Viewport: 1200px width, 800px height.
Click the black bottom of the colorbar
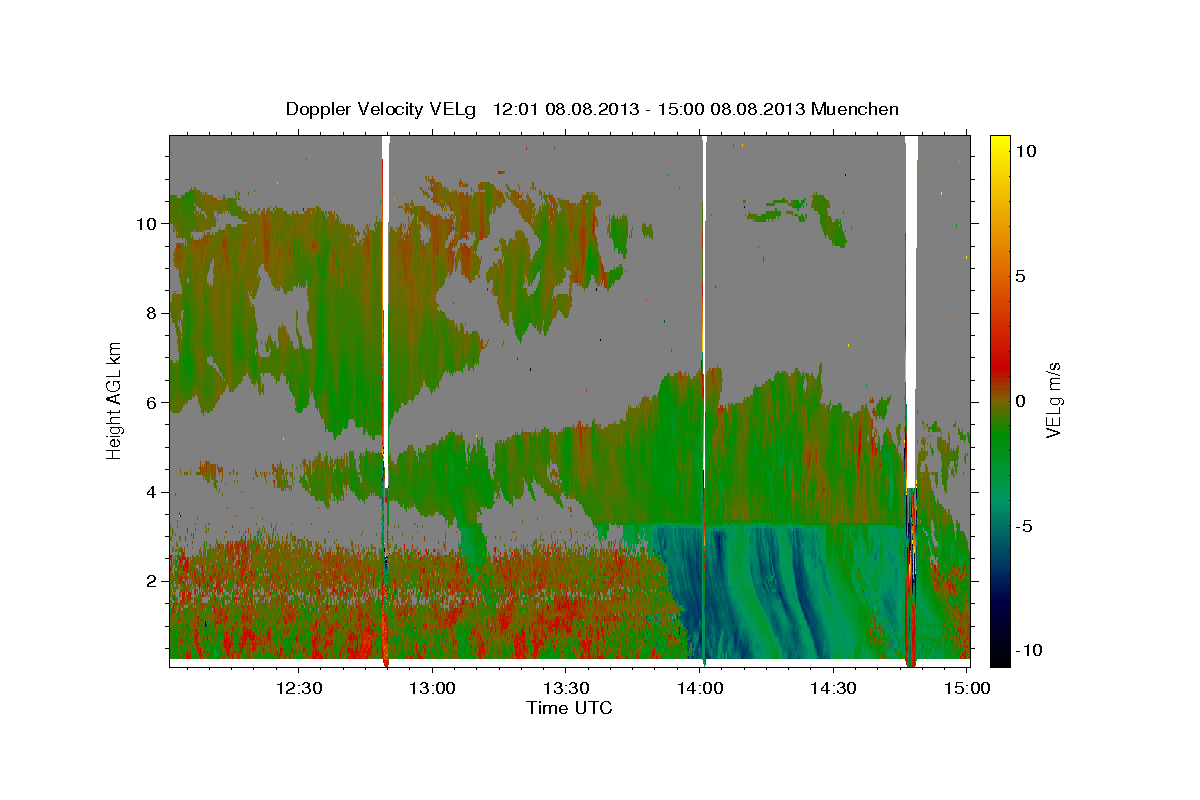point(1000,655)
